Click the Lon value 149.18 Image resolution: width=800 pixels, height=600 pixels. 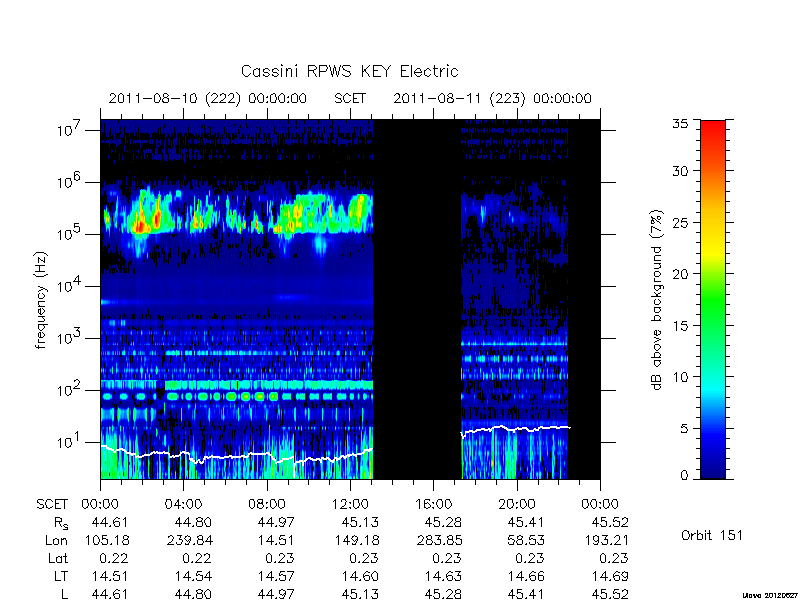click(357, 540)
